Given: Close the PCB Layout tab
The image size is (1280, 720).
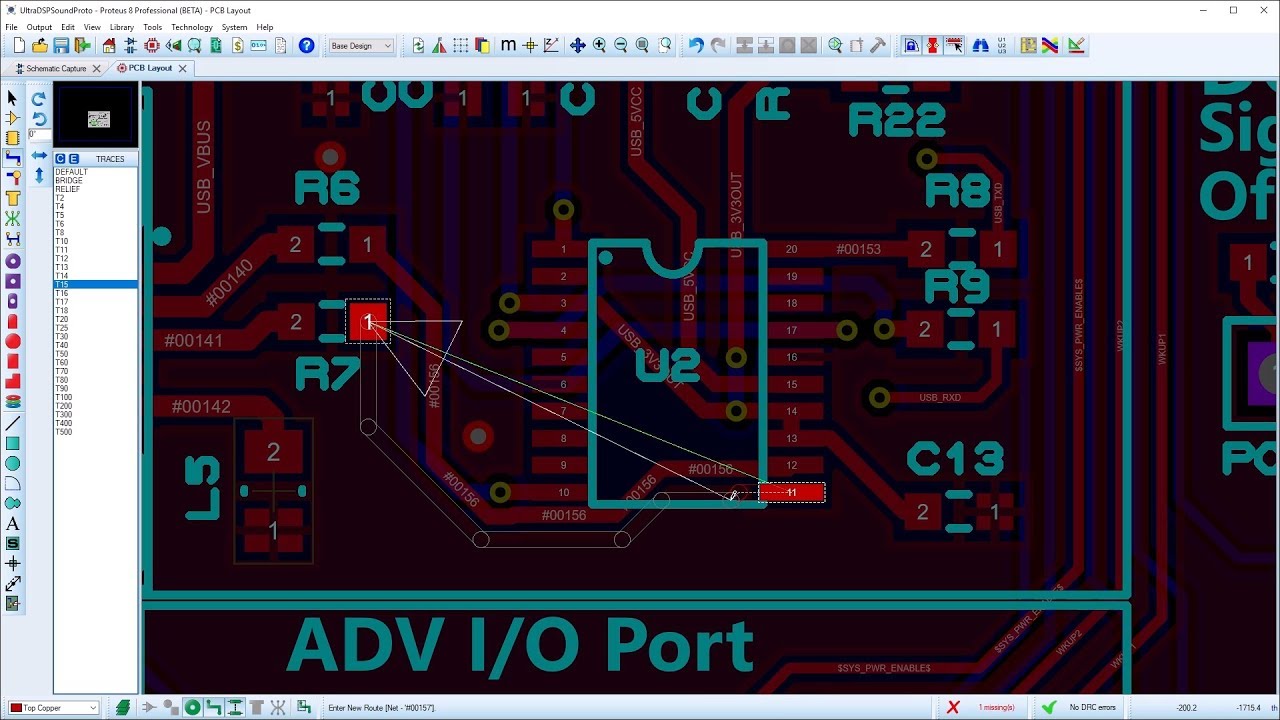Looking at the screenshot, I should tap(182, 68).
